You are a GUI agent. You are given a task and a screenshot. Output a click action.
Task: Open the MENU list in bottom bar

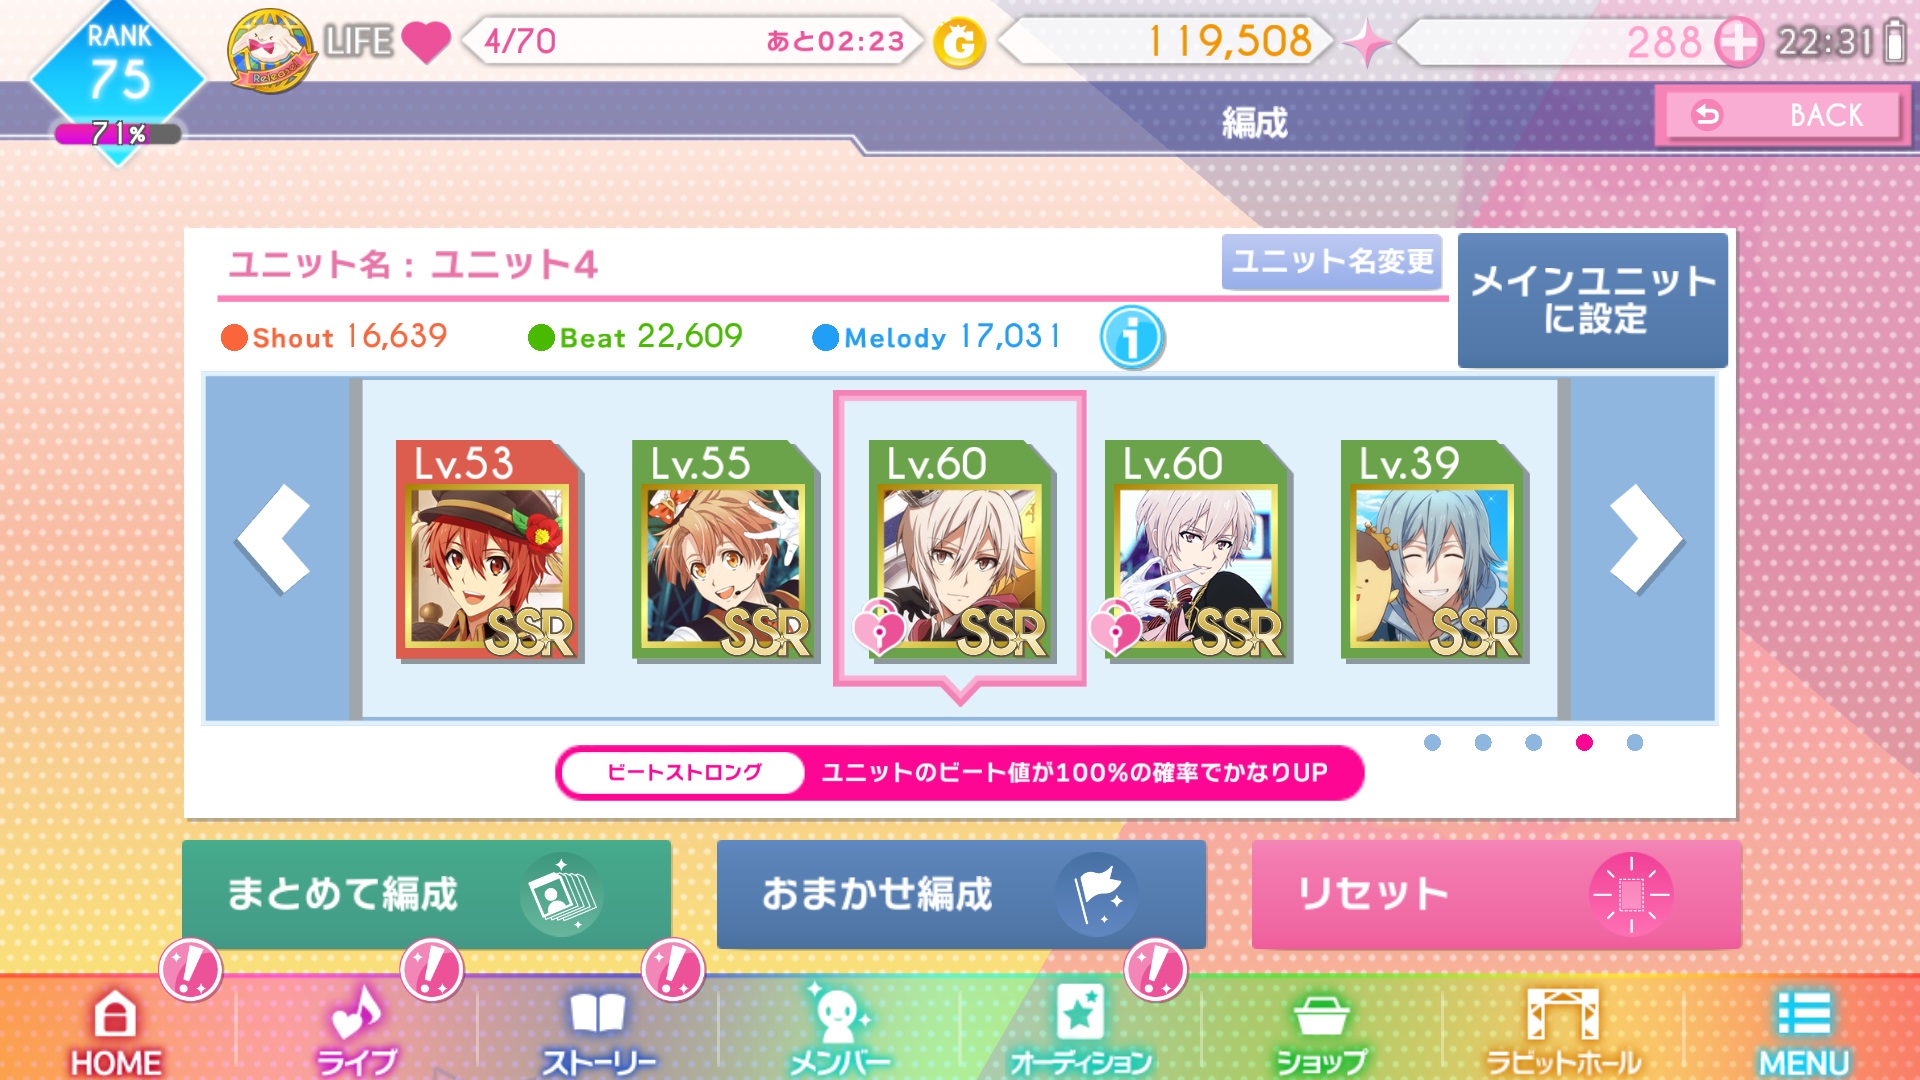[1804, 1032]
